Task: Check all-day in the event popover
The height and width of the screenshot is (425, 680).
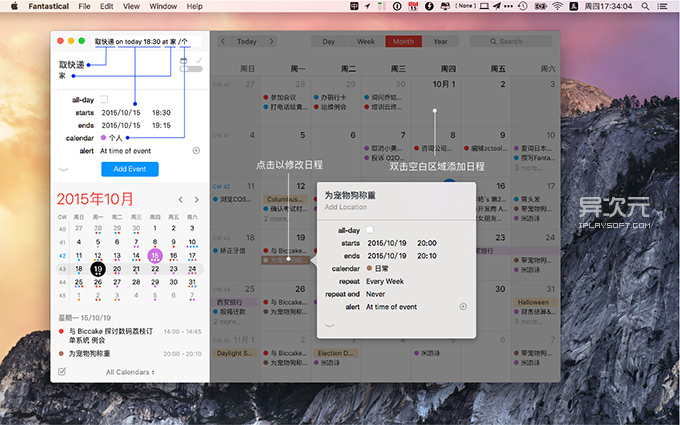Action: click(x=370, y=231)
